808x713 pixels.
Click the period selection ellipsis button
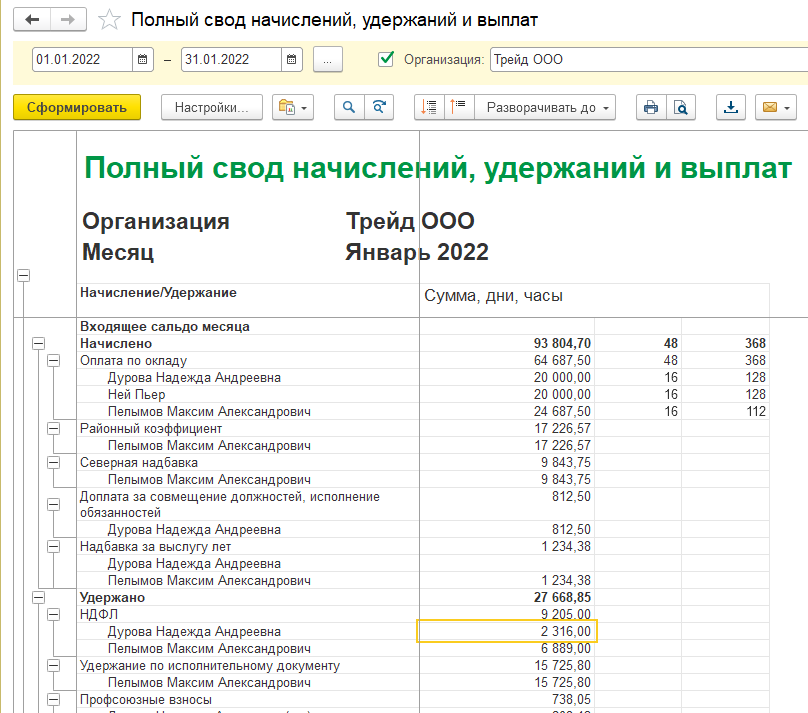point(328,59)
